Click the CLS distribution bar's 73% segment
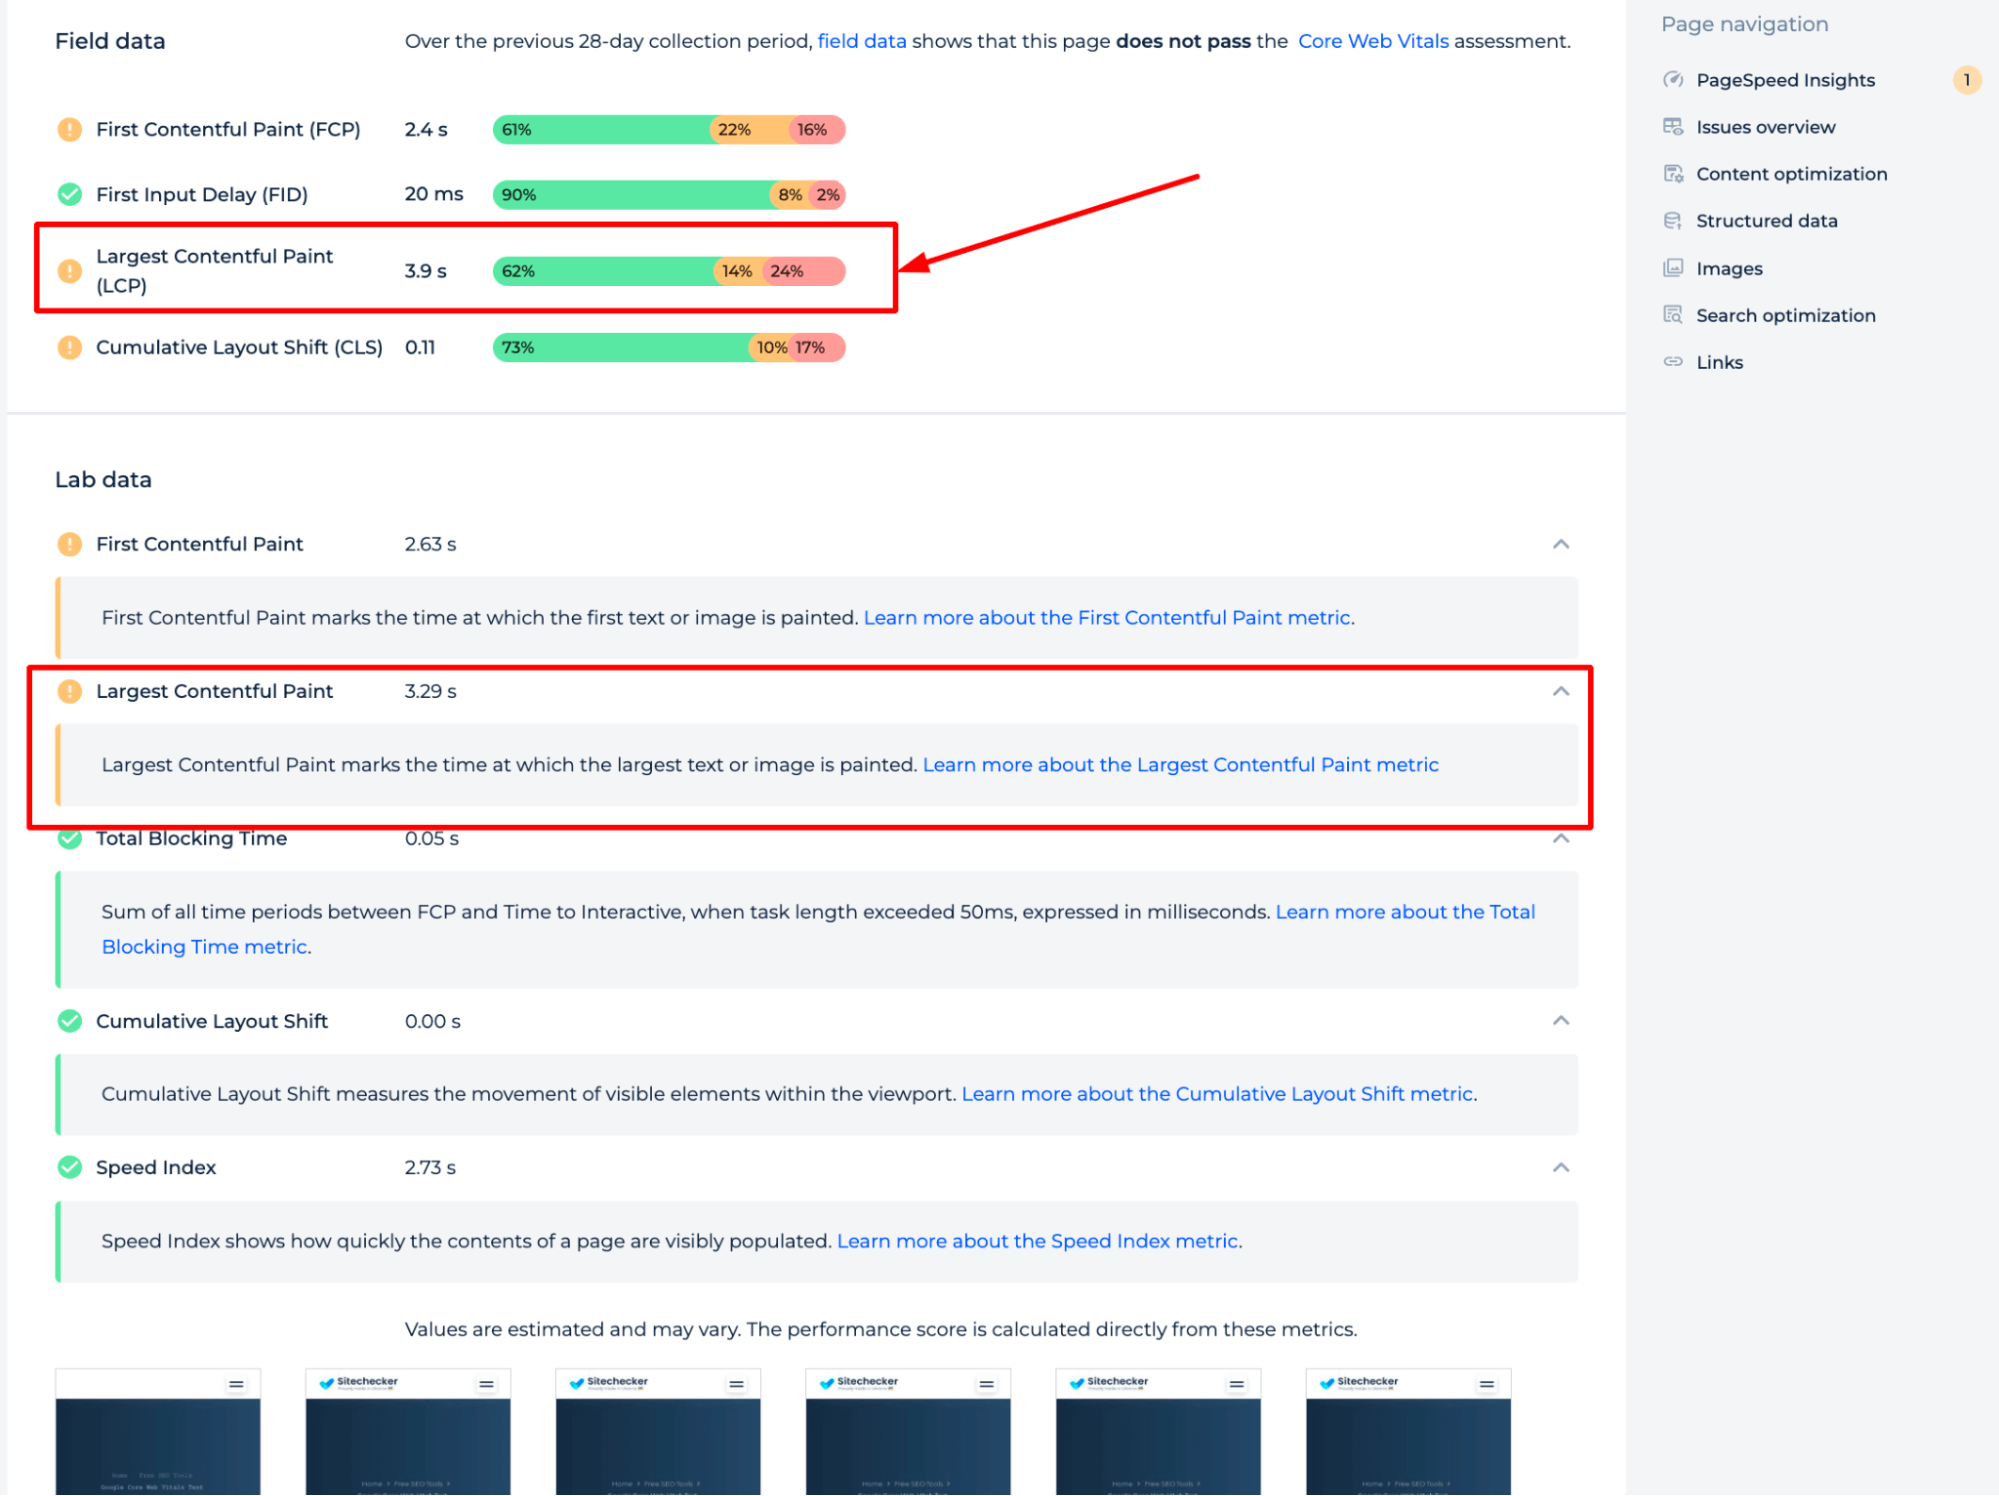This screenshot has height=1496, width=1999. coord(620,347)
